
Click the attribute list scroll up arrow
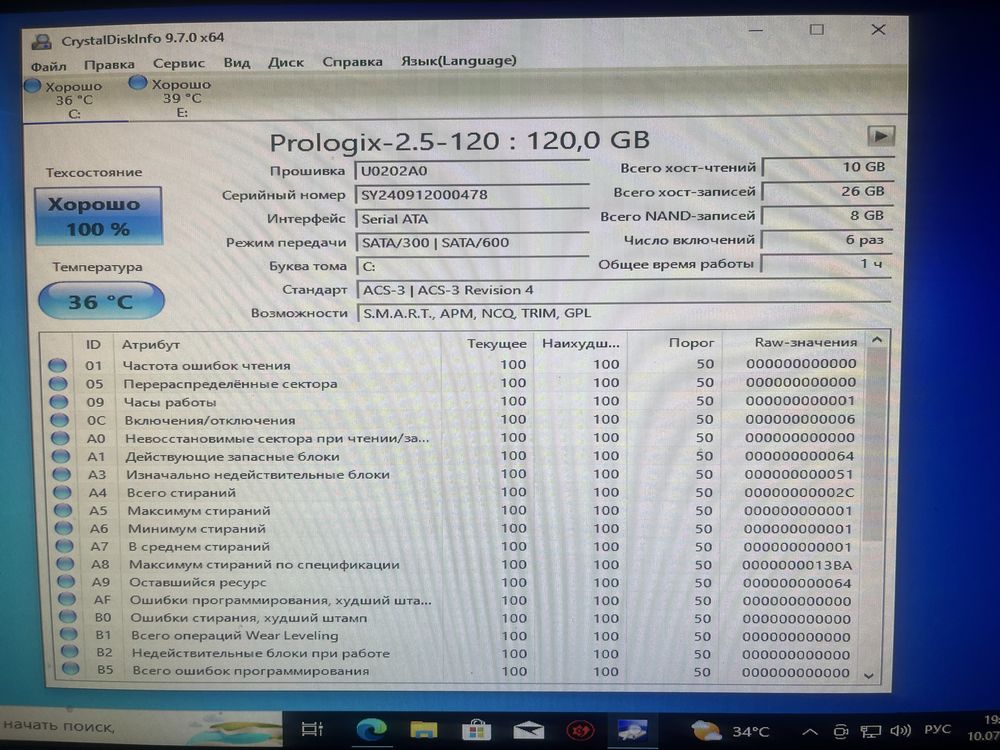pos(877,341)
